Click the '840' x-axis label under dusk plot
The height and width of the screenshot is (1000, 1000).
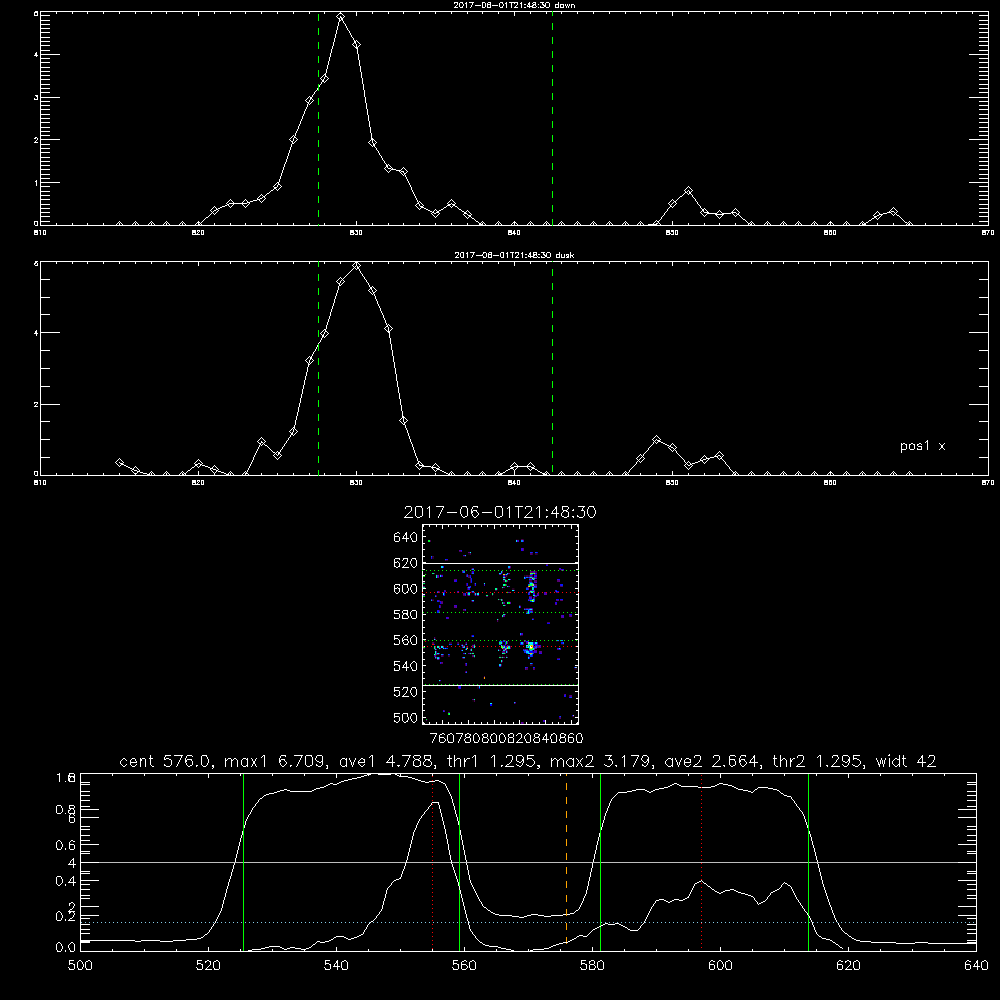(514, 483)
